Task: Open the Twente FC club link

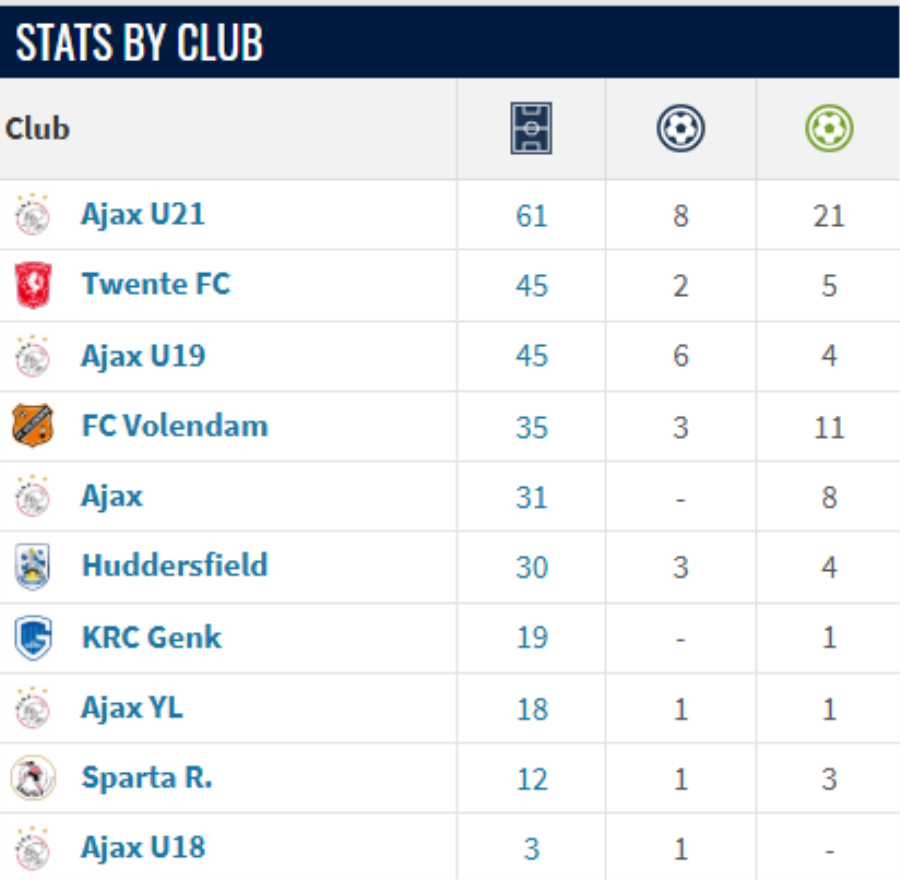Action: 156,284
